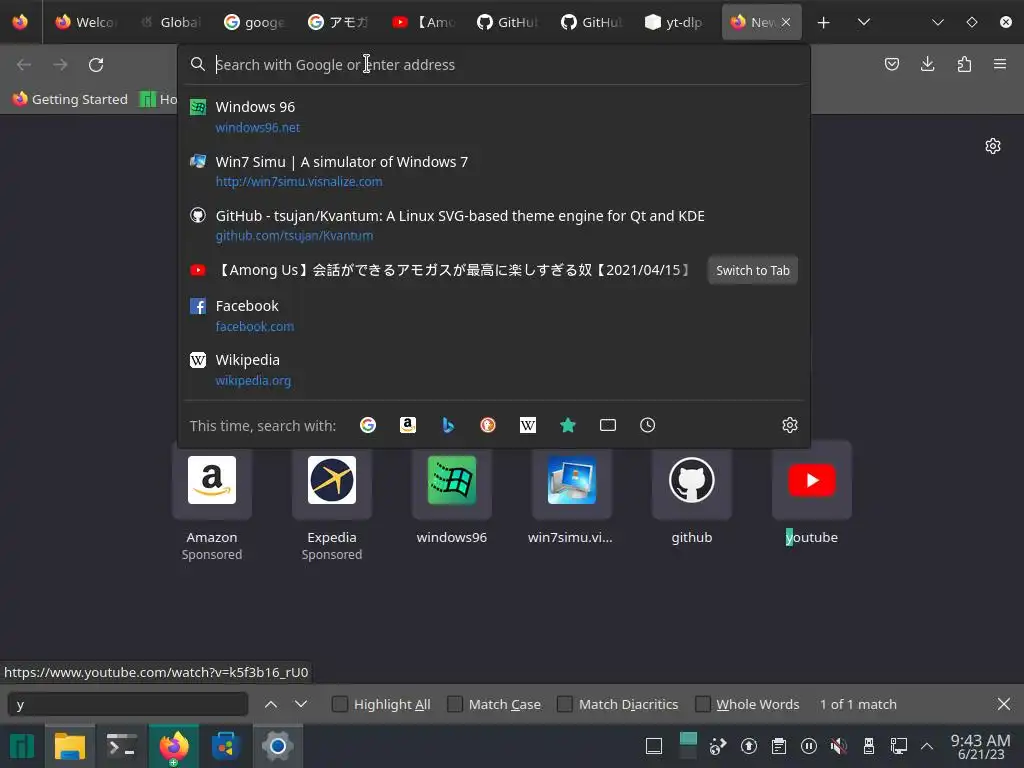Open the Extensions menu

[x=964, y=64]
